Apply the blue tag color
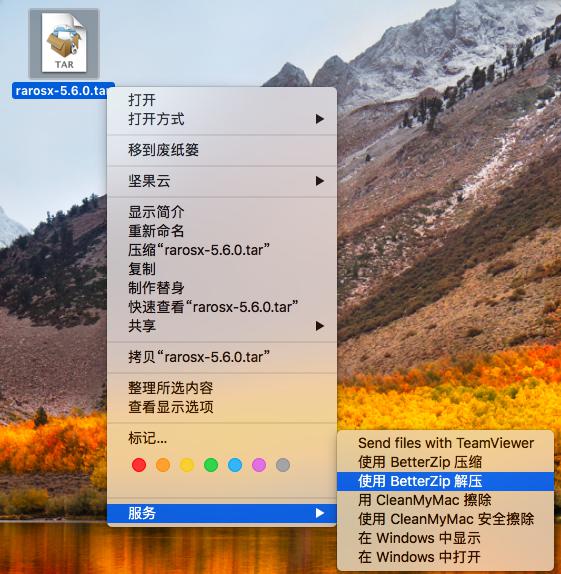Image resolution: width=561 pixels, height=574 pixels. (x=235, y=465)
